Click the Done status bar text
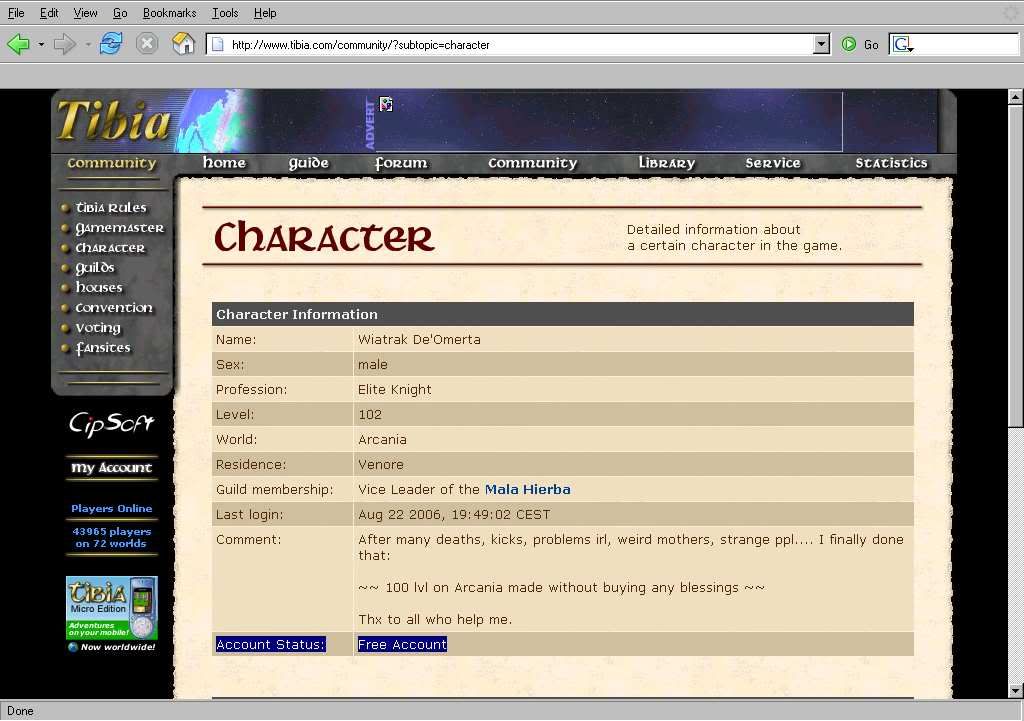 pos(20,711)
